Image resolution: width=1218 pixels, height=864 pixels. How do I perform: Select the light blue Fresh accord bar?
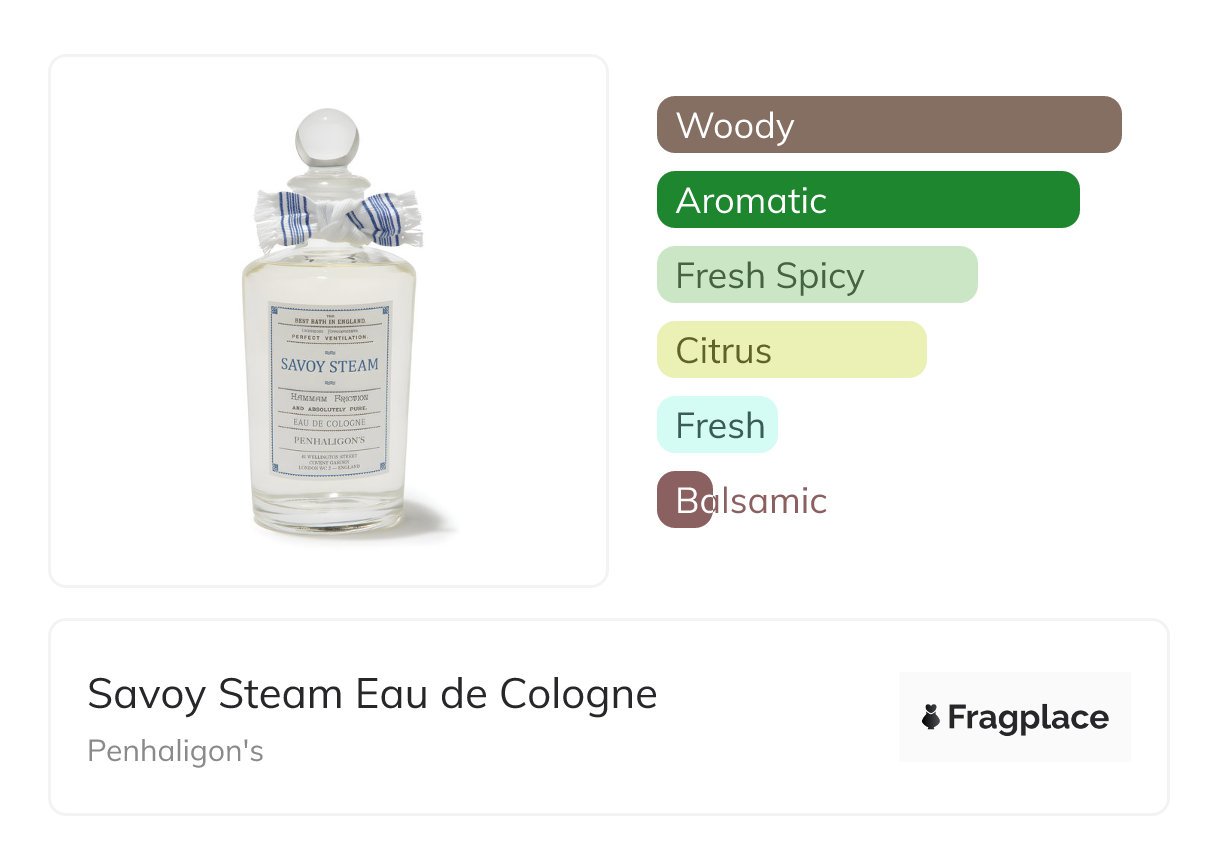pyautogui.click(x=716, y=425)
